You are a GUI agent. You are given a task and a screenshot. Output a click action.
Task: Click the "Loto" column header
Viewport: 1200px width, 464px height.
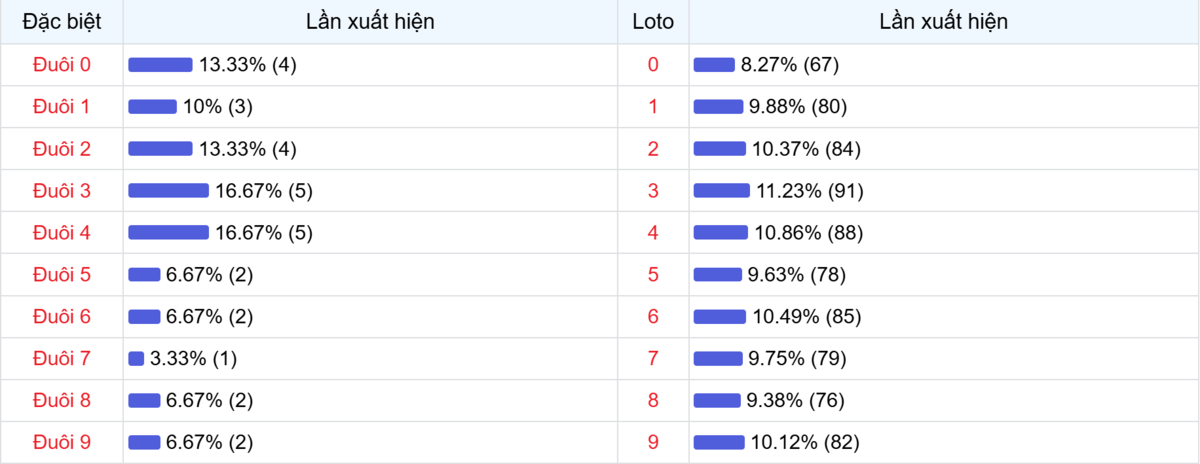pos(653,21)
